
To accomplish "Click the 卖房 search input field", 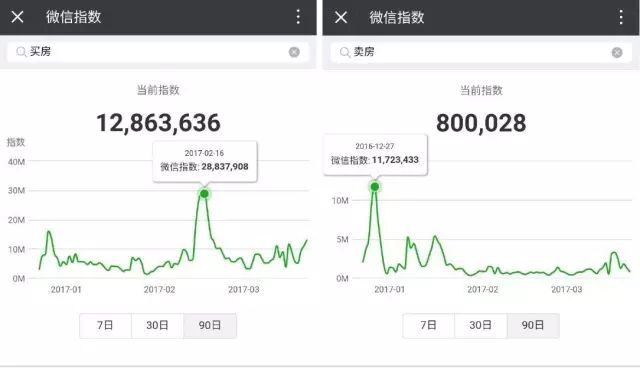I will (481, 52).
